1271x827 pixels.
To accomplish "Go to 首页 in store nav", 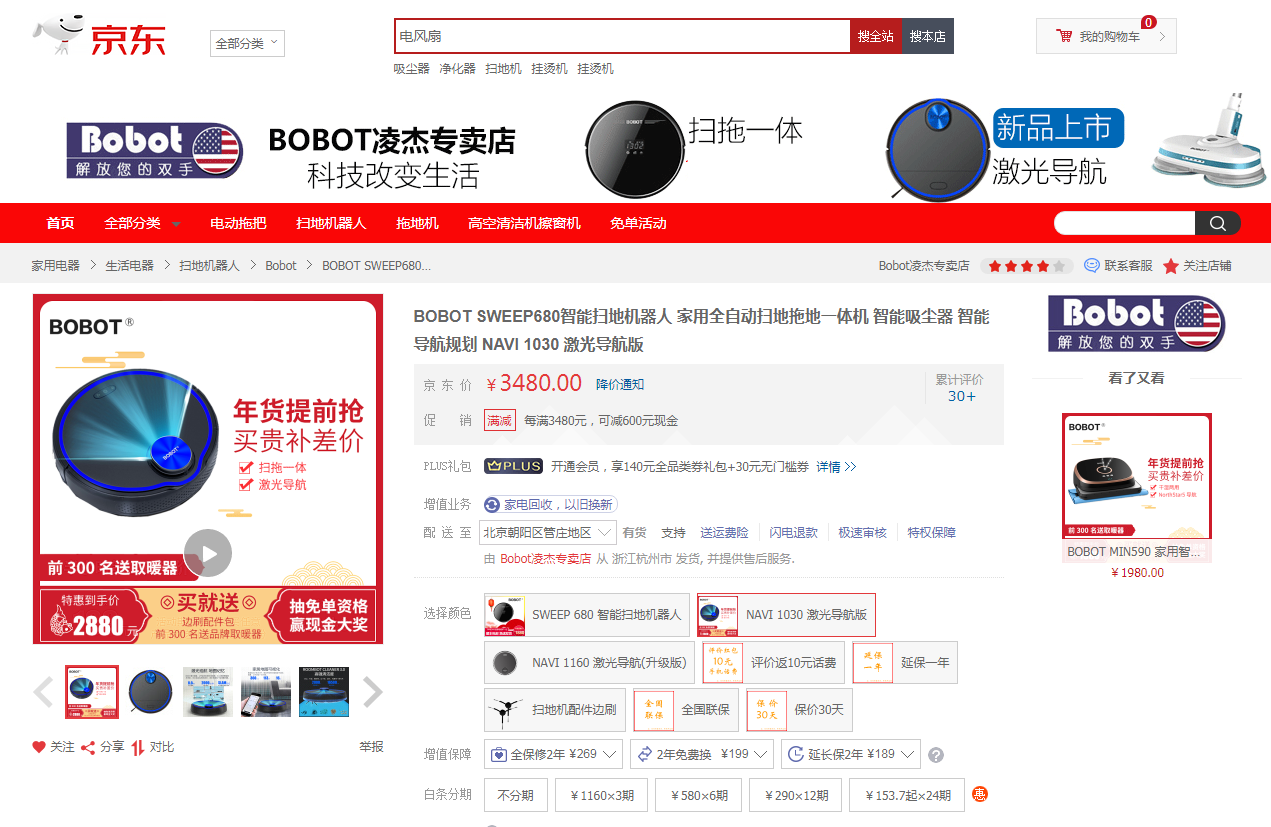I will coord(60,223).
